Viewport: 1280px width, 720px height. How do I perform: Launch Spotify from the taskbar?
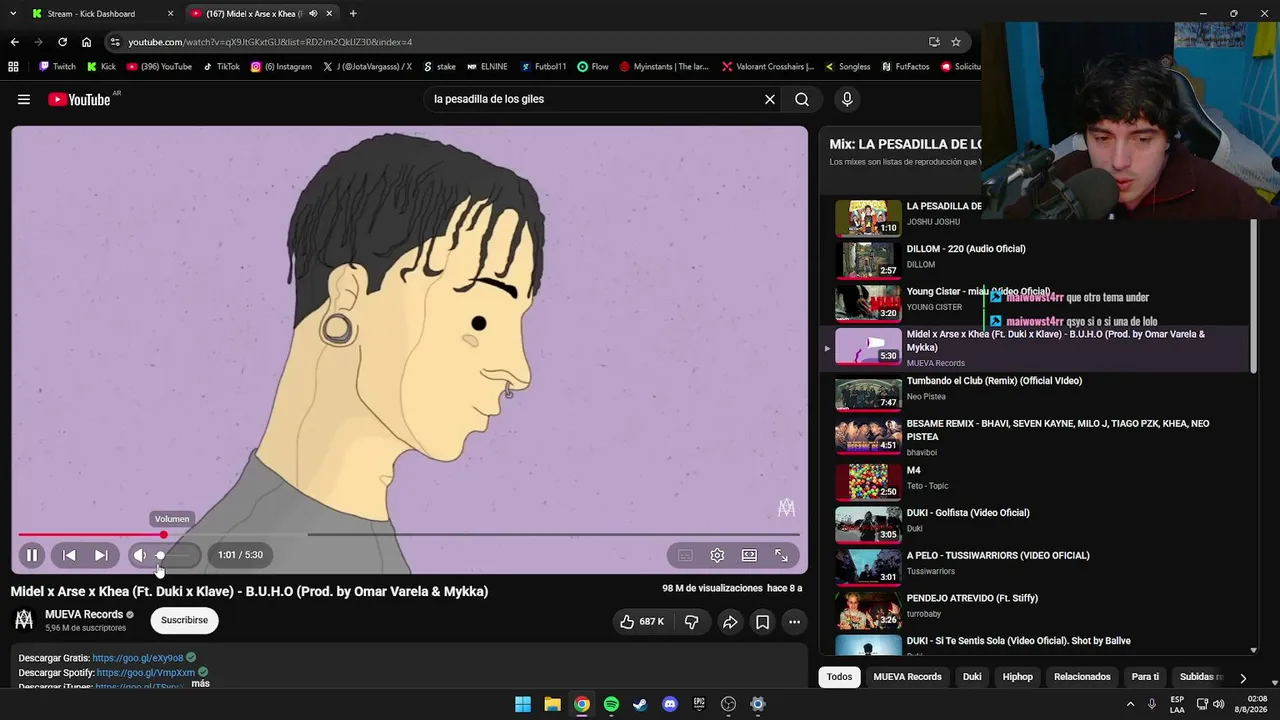[x=611, y=704]
